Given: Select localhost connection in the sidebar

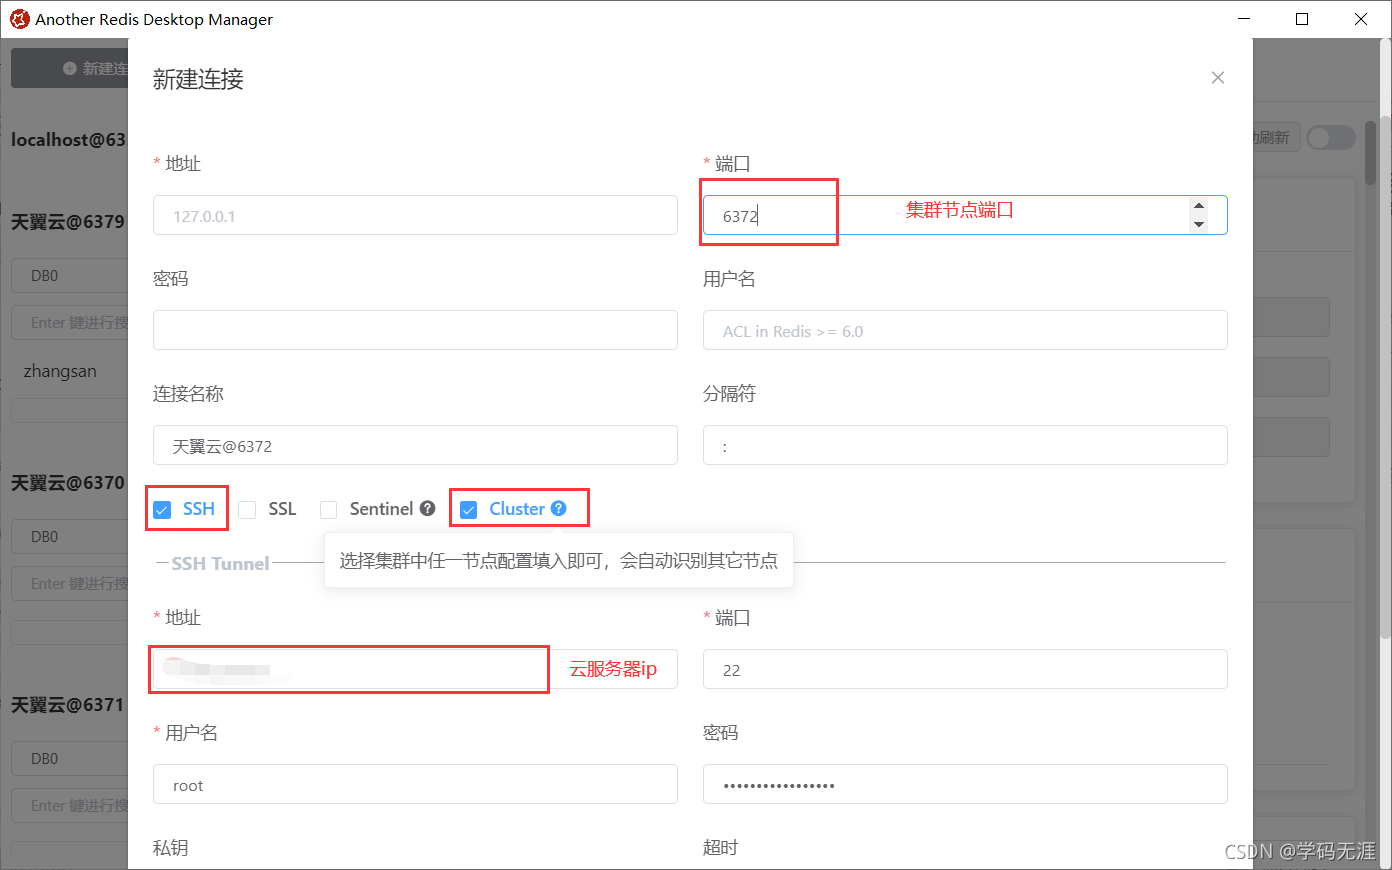Looking at the screenshot, I should (x=68, y=140).
